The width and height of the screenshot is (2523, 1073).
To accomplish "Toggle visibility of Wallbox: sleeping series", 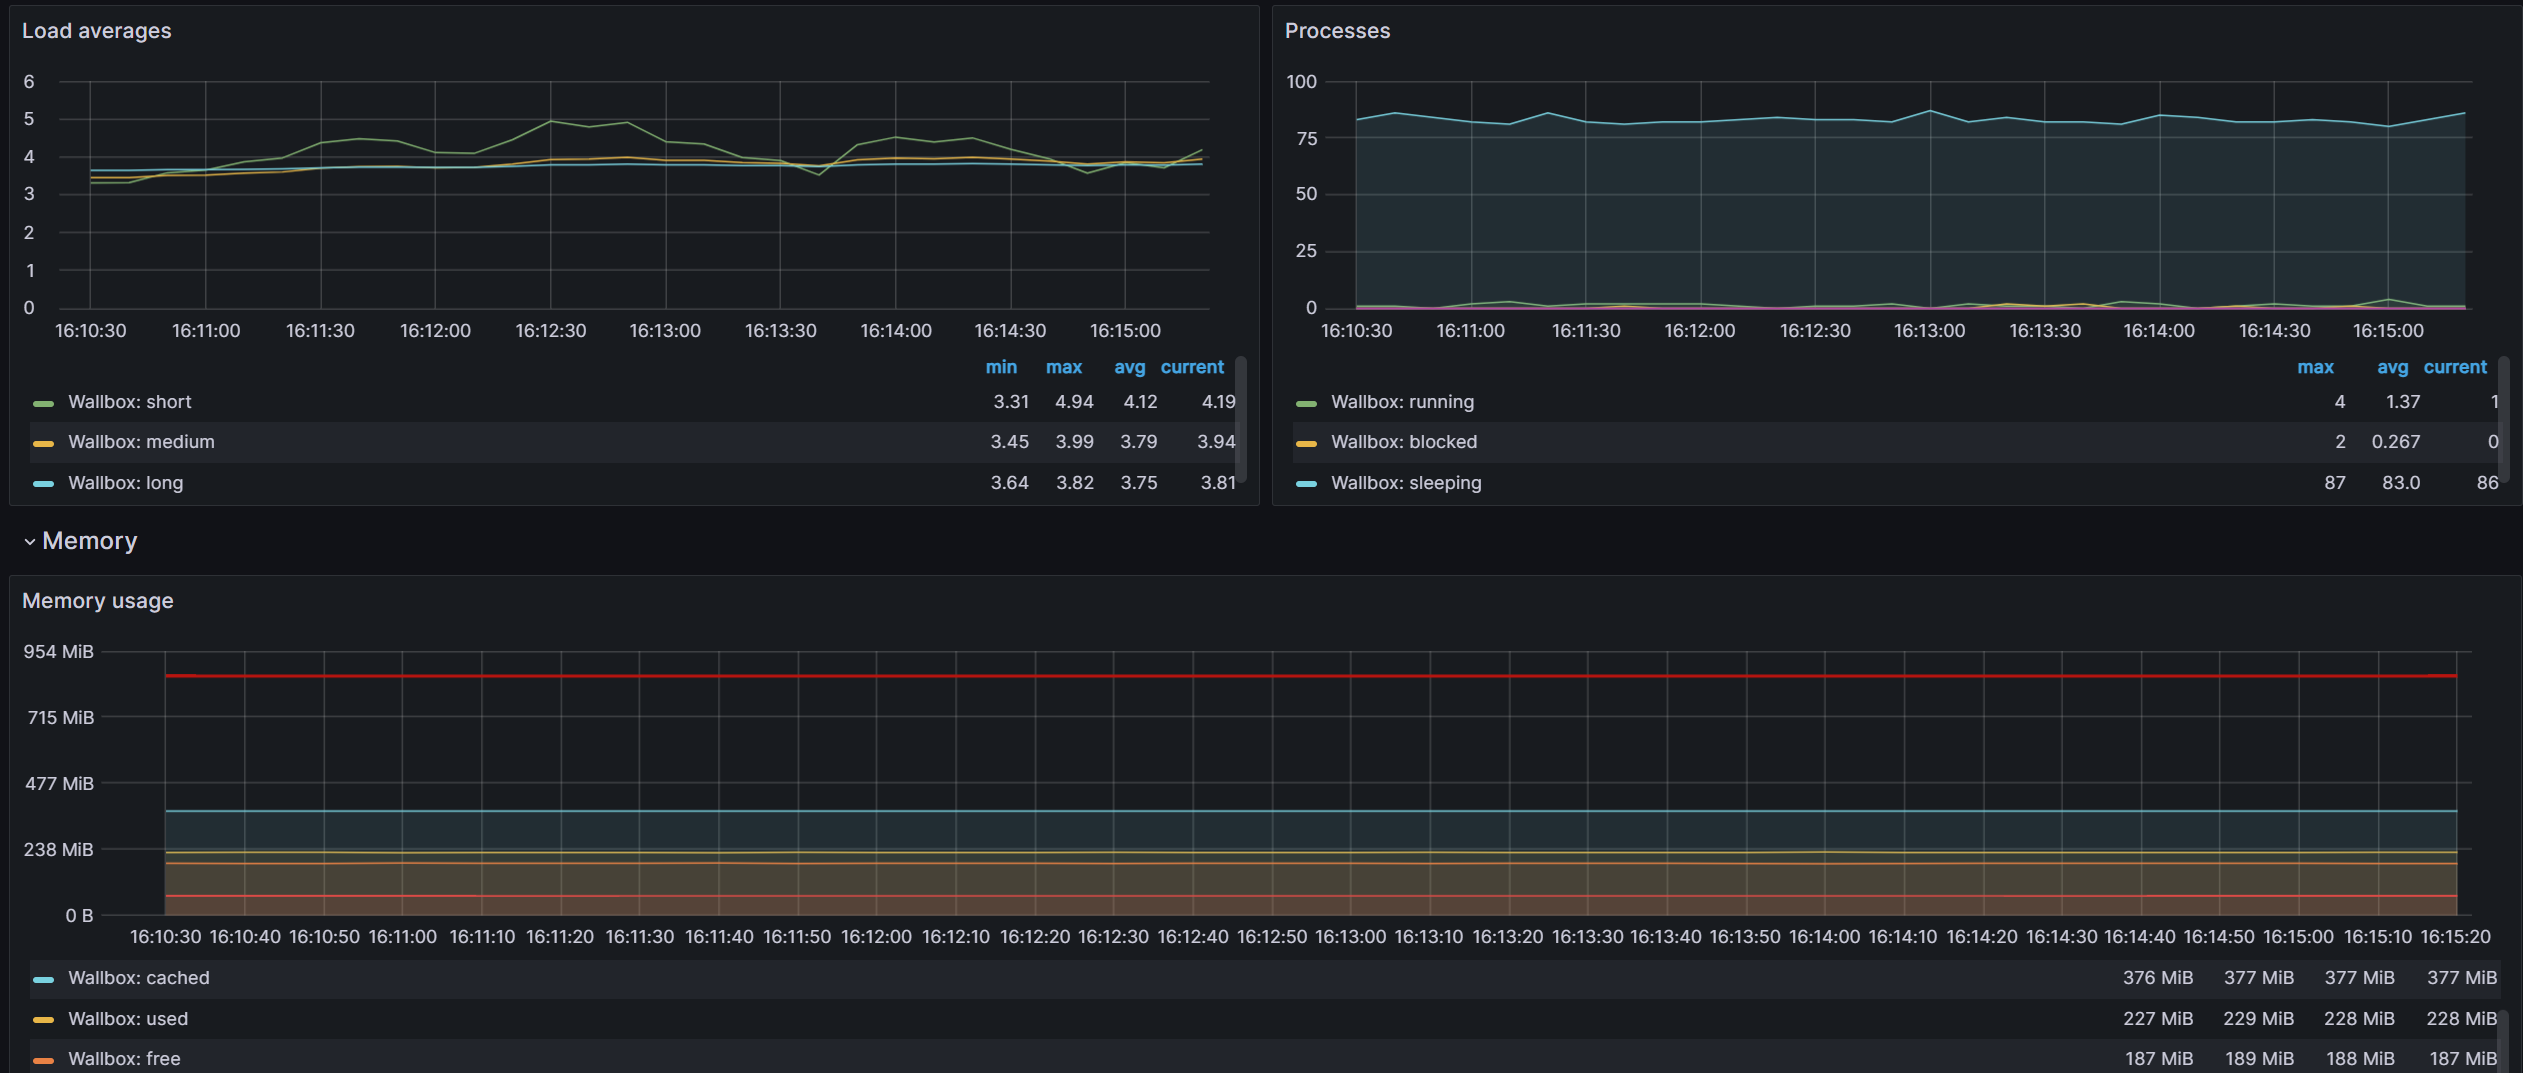I will [x=1406, y=482].
